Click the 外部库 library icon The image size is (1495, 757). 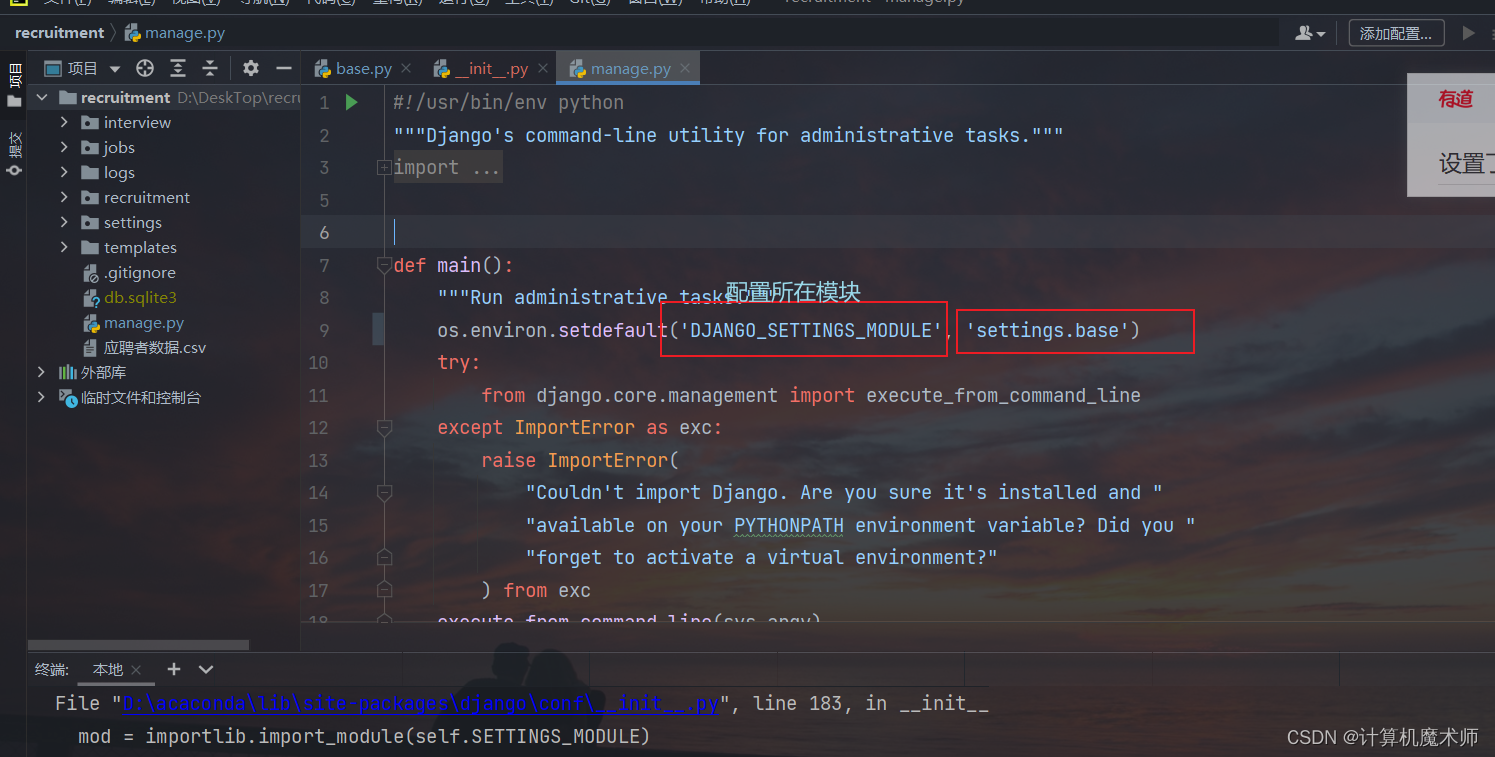click(x=68, y=372)
